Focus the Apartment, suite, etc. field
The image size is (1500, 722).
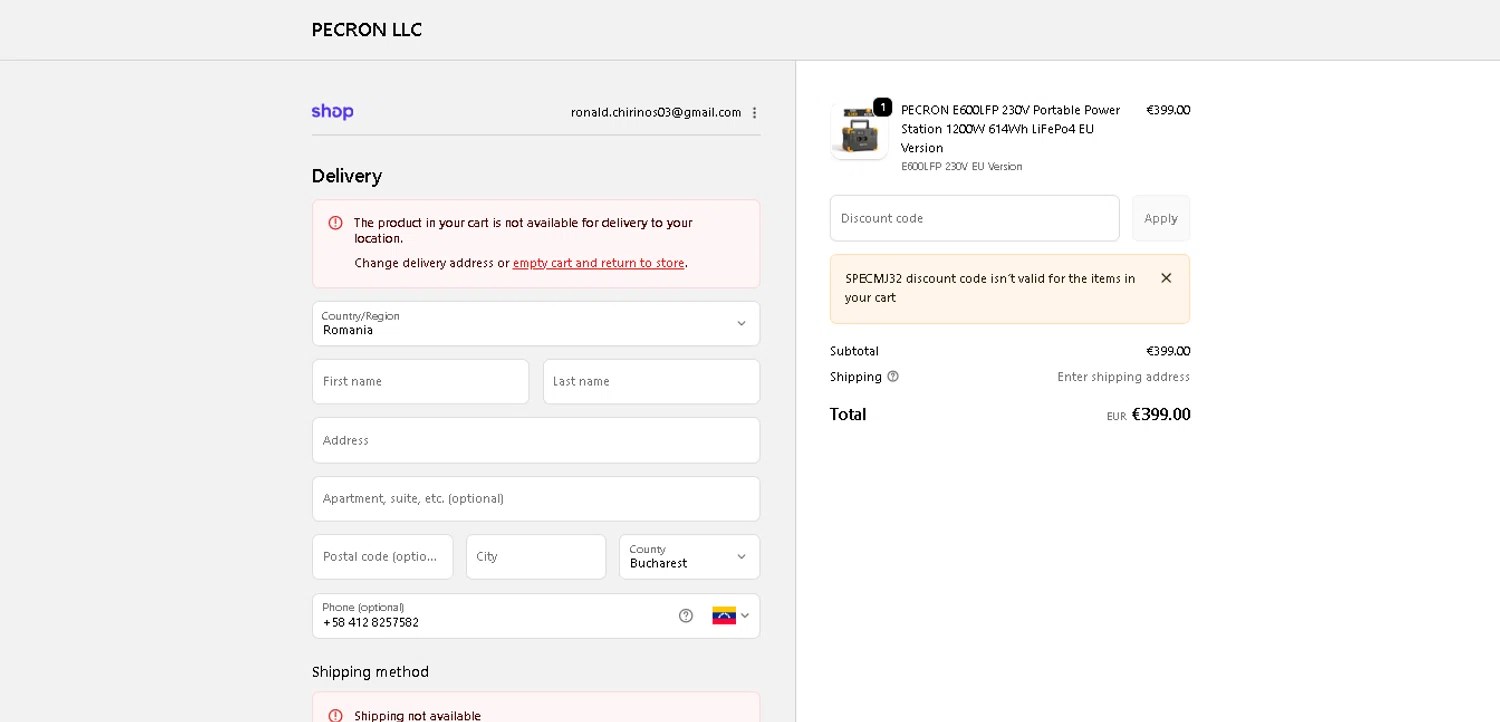536,499
